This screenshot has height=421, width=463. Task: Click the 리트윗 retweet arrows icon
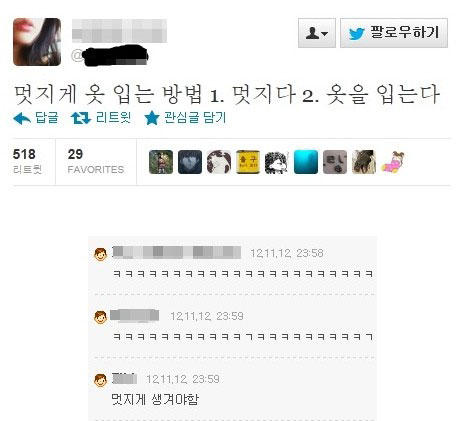[x=81, y=118]
